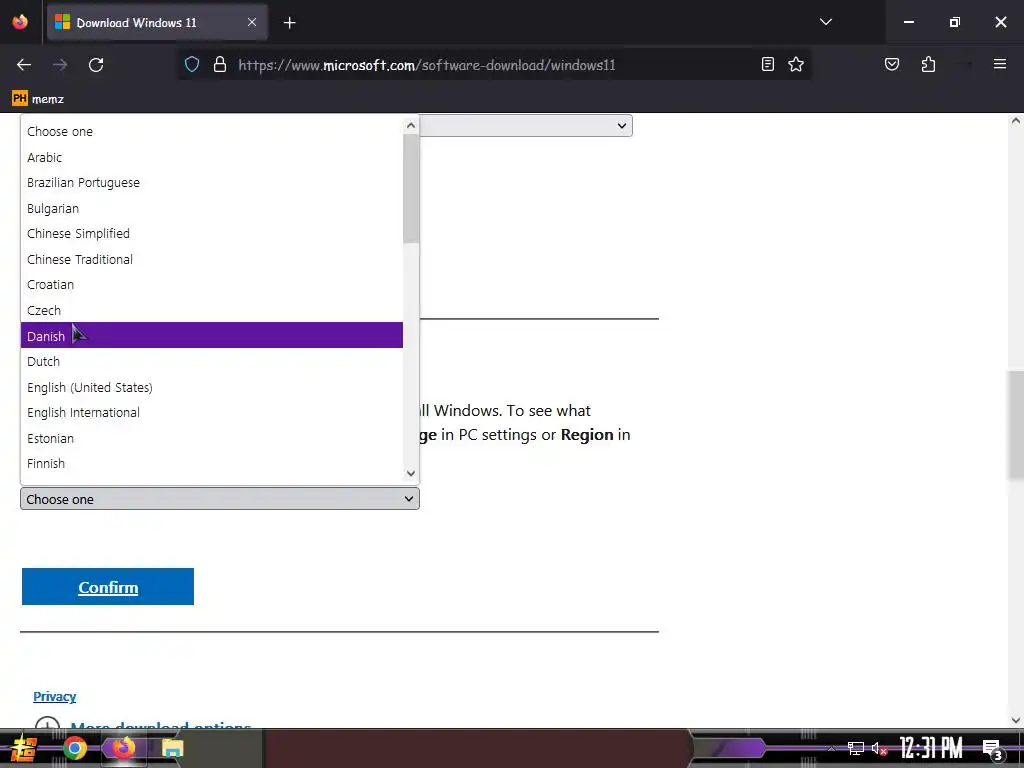Open the notification center icon
Image resolution: width=1024 pixels, height=768 pixels.
pos(993,749)
